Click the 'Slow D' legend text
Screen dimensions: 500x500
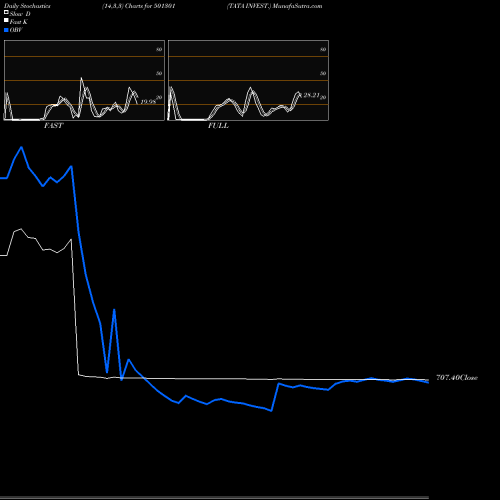point(20,14)
